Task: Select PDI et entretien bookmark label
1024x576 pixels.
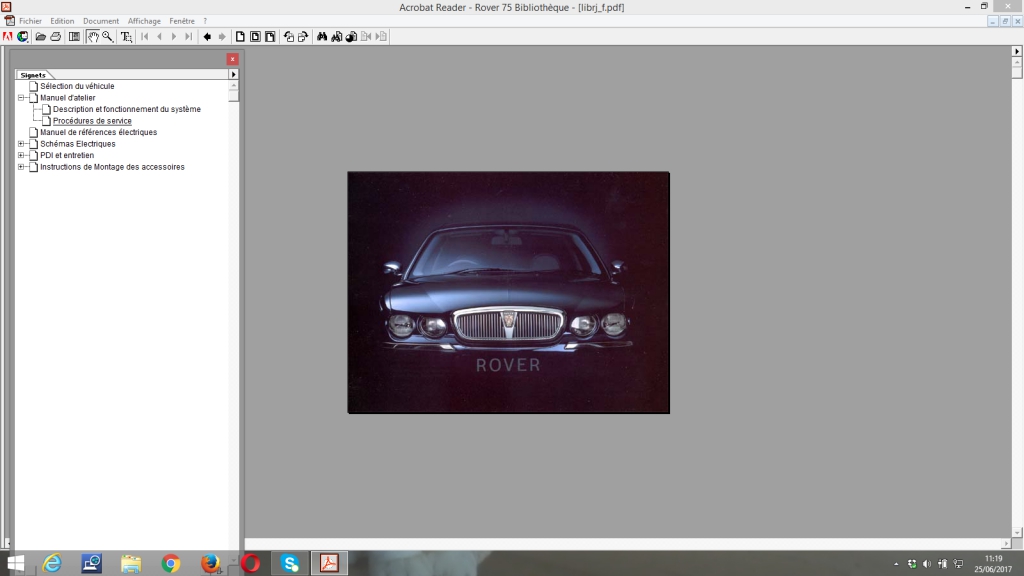Action: coord(67,155)
